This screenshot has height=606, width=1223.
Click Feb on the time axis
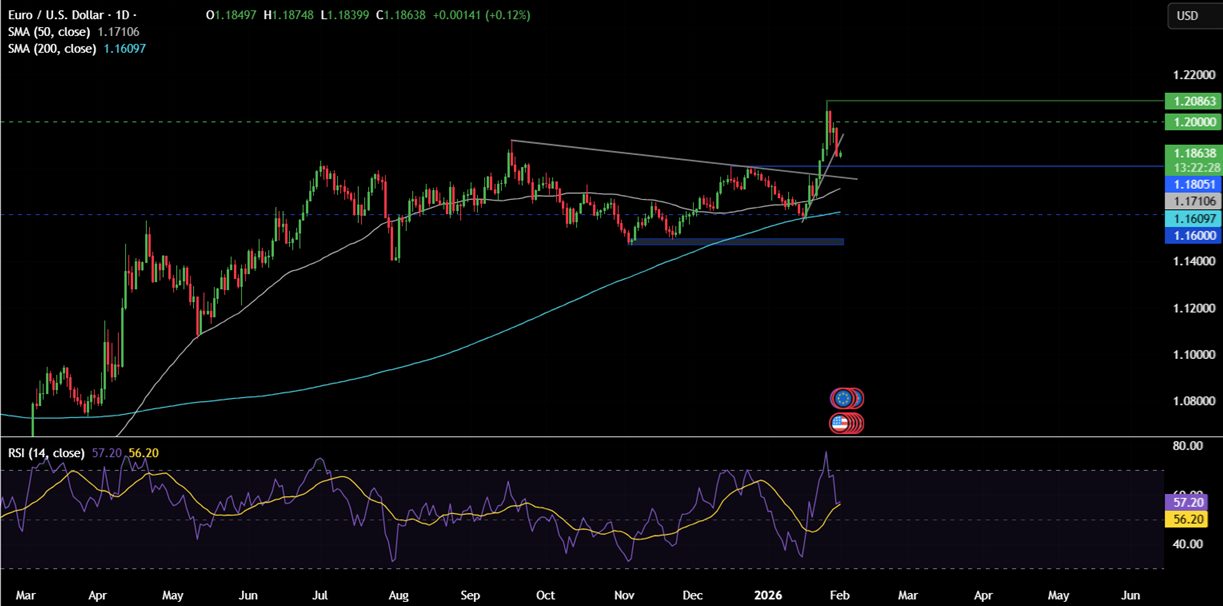(841, 594)
